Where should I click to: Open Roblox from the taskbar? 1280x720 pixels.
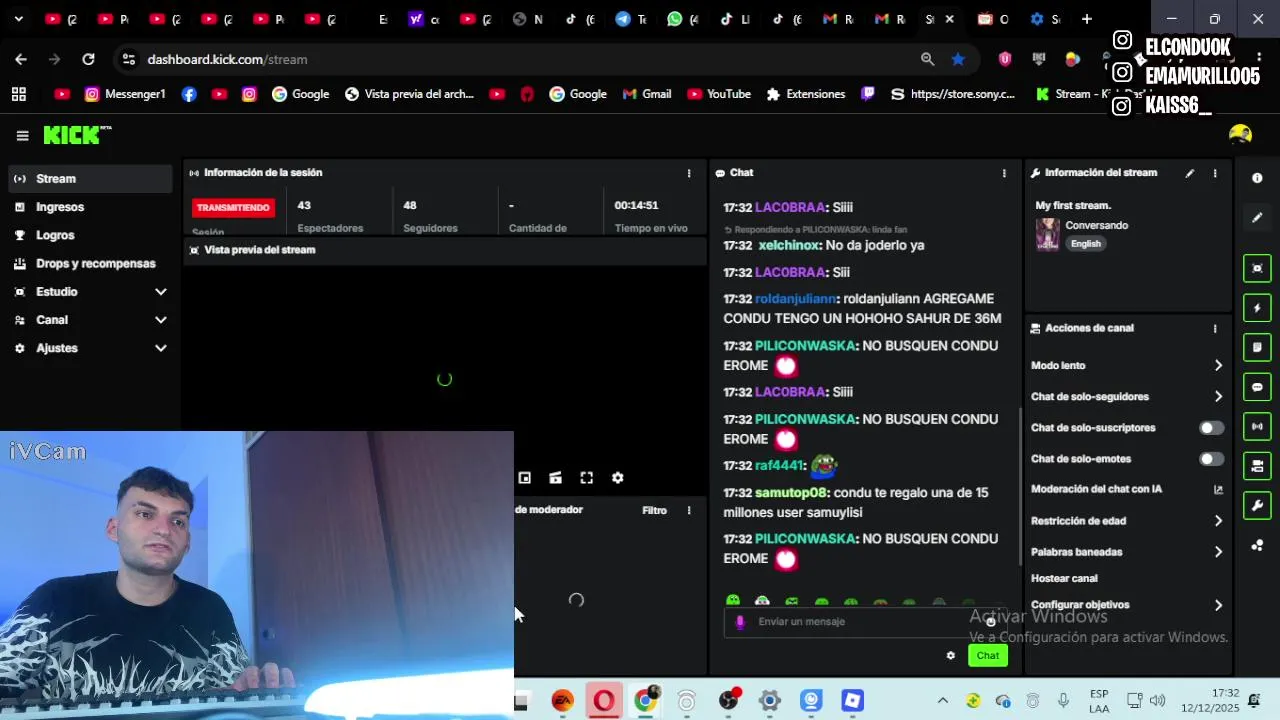coord(852,701)
